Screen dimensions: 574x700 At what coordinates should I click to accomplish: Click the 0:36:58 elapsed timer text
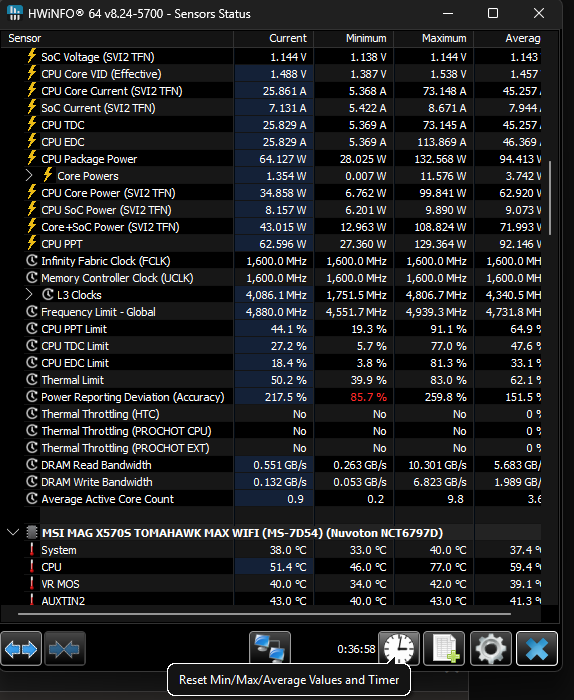356,649
